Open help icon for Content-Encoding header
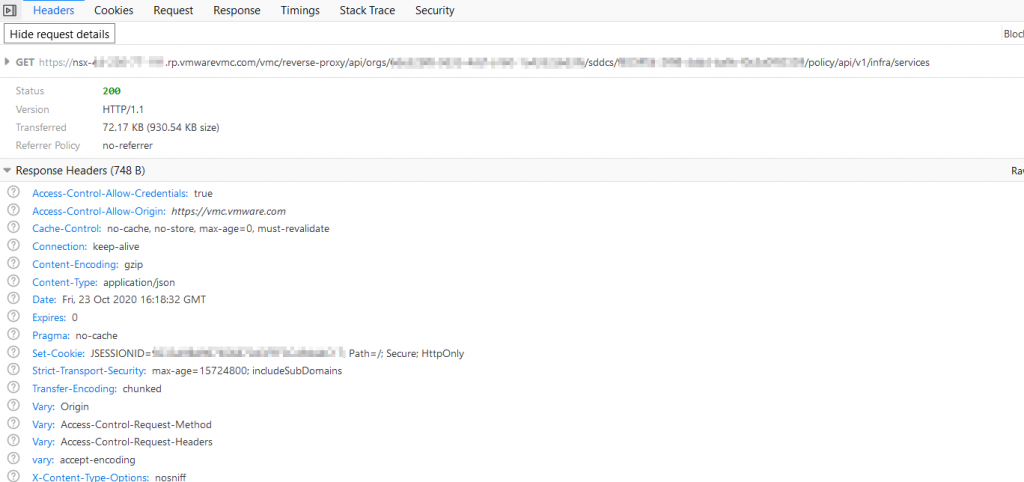This screenshot has height=482, width=1024. [13, 264]
